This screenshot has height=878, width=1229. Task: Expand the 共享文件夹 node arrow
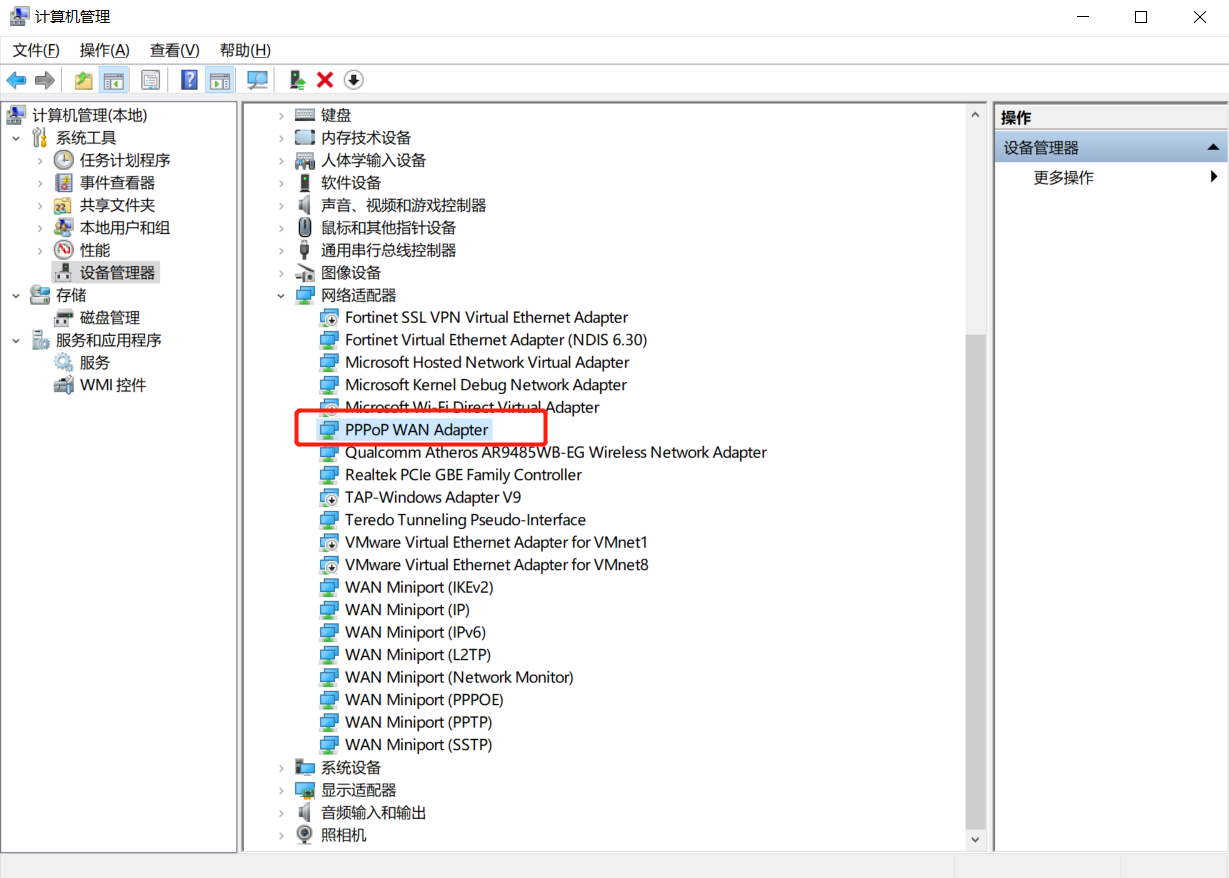[40, 205]
